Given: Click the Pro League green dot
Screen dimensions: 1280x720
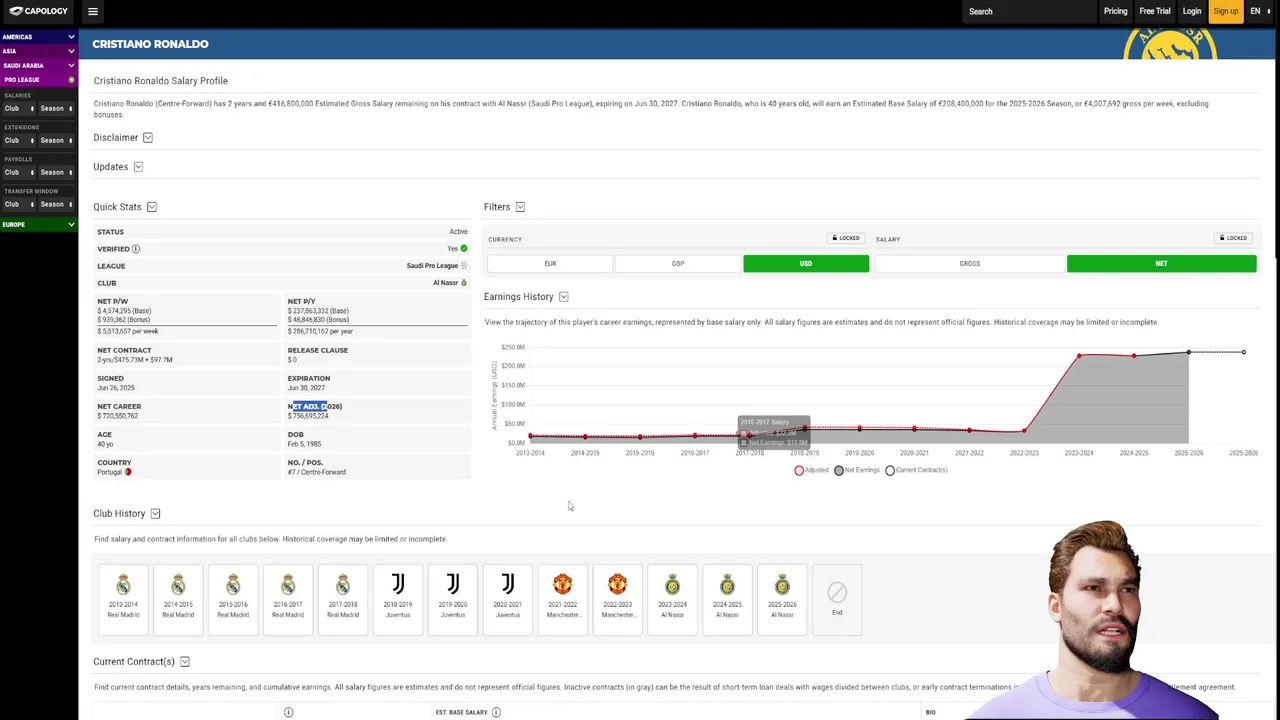Looking at the screenshot, I should [x=71, y=80].
